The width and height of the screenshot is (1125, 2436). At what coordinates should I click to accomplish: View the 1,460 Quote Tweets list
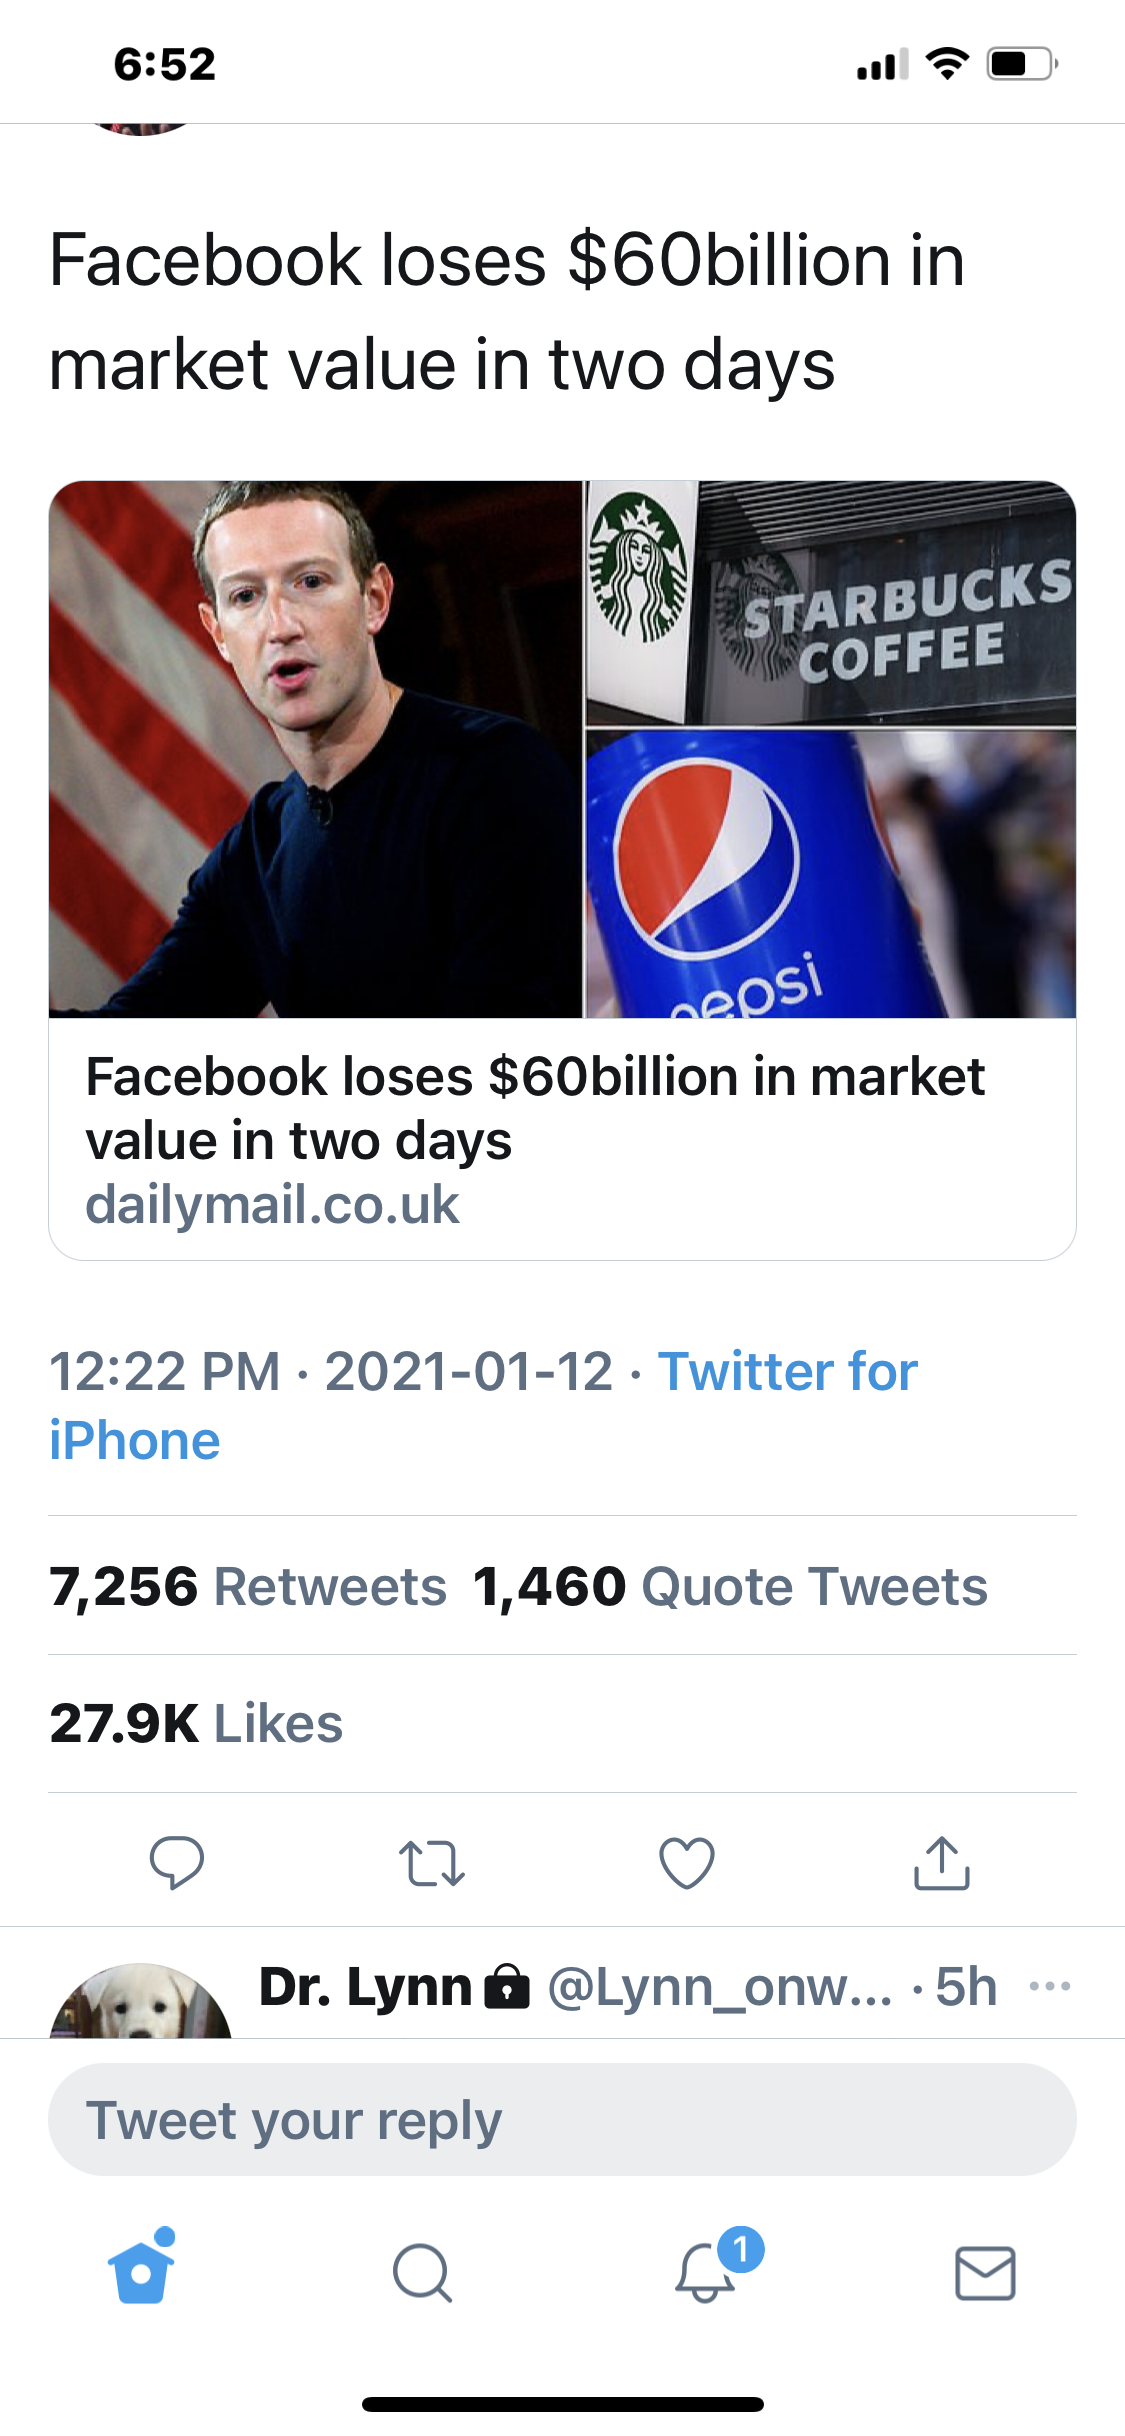click(730, 1586)
